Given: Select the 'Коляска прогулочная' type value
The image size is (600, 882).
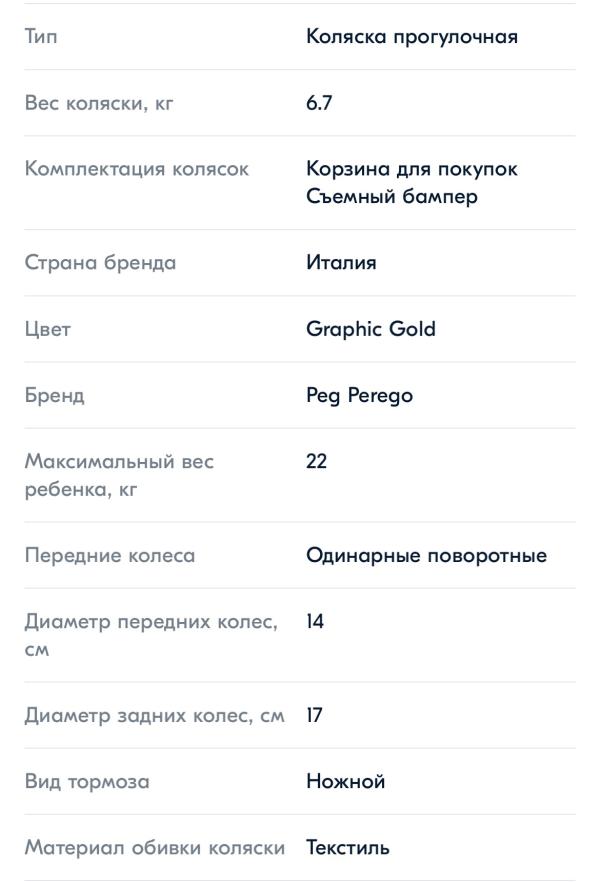Looking at the screenshot, I should point(412,37).
